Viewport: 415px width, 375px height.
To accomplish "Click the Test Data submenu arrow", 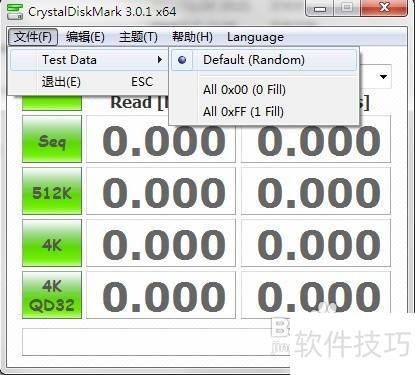I will [x=160, y=60].
